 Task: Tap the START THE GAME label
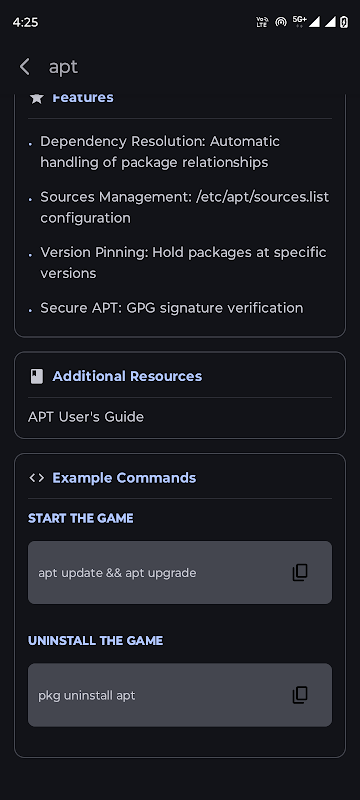[x=81, y=518]
